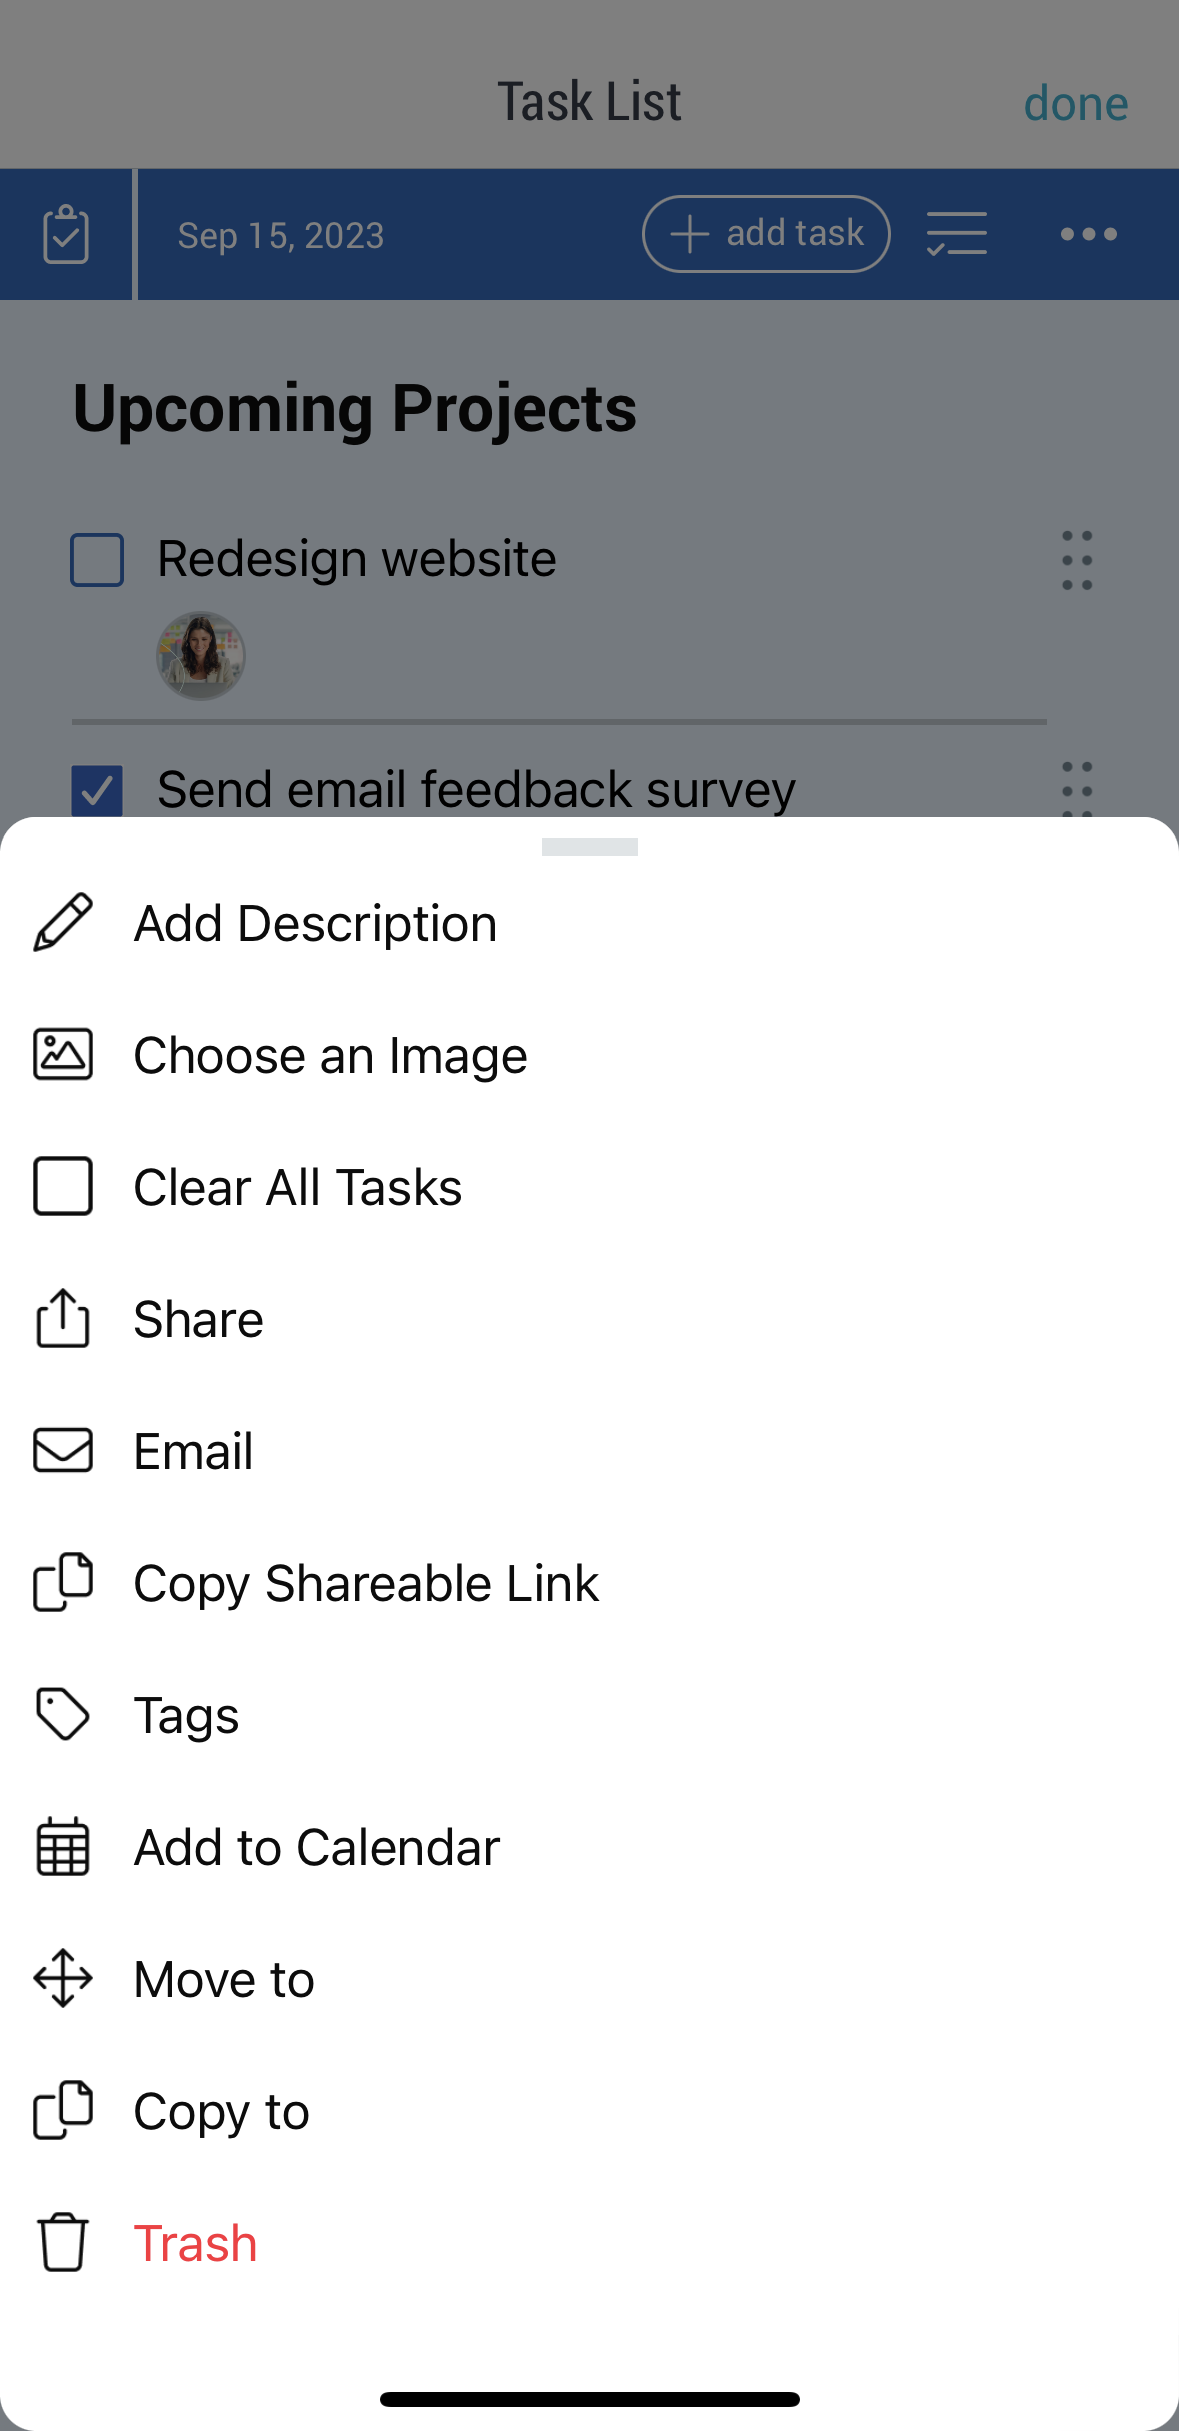Tap the sheet's top grabber handle to collapse
This screenshot has height=2431, width=1179.
click(x=590, y=847)
